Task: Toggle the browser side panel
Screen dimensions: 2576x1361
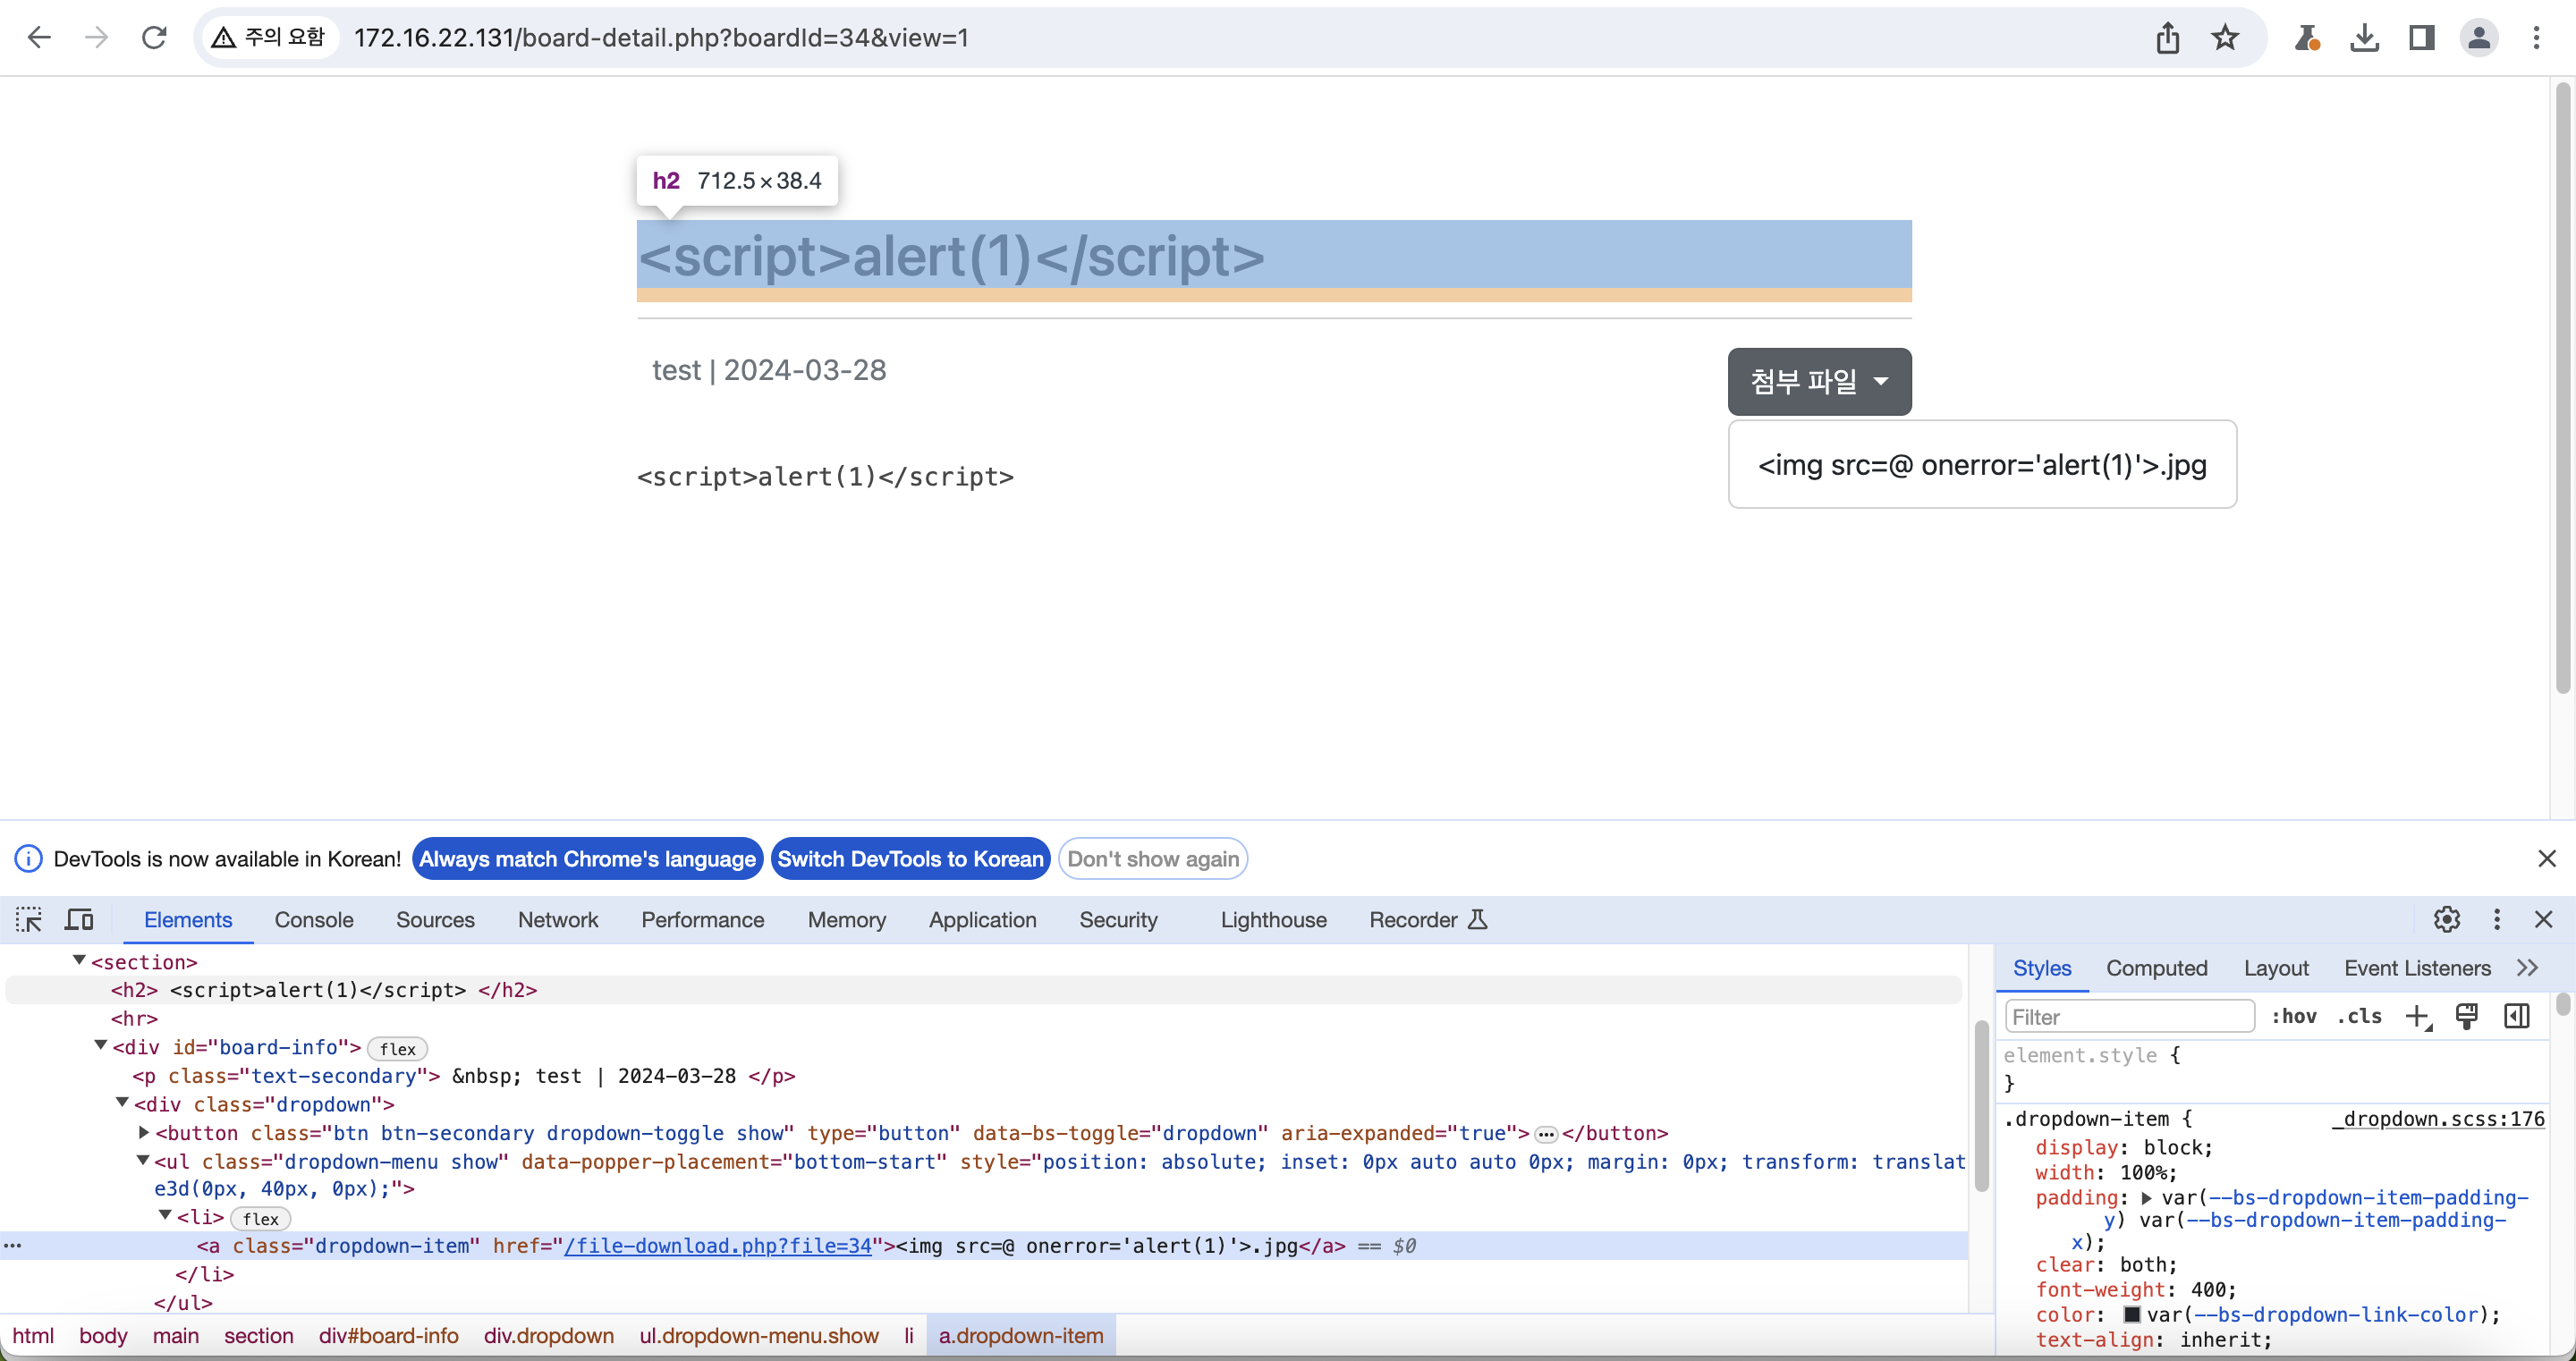Action: [x=2421, y=38]
